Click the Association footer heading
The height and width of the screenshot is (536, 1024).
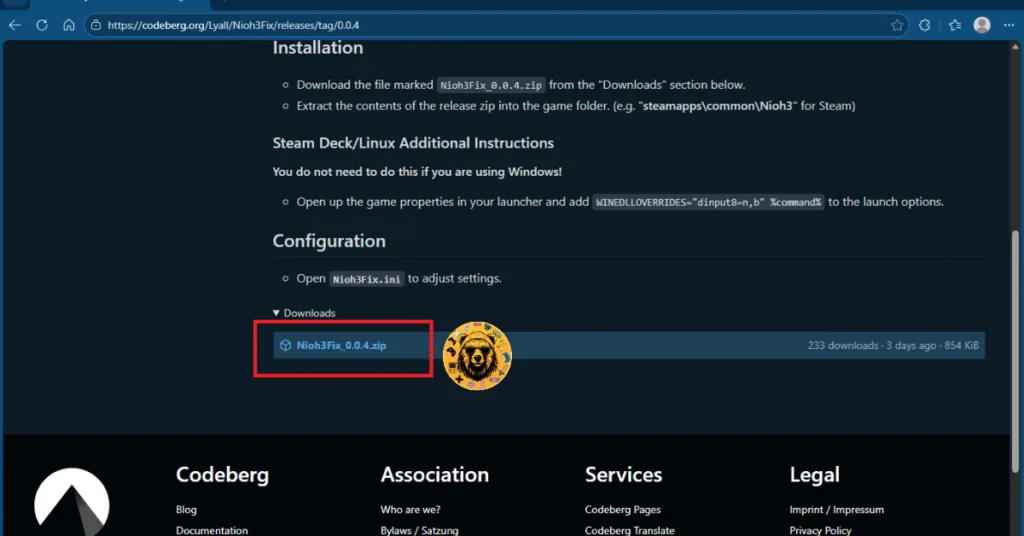click(x=434, y=475)
